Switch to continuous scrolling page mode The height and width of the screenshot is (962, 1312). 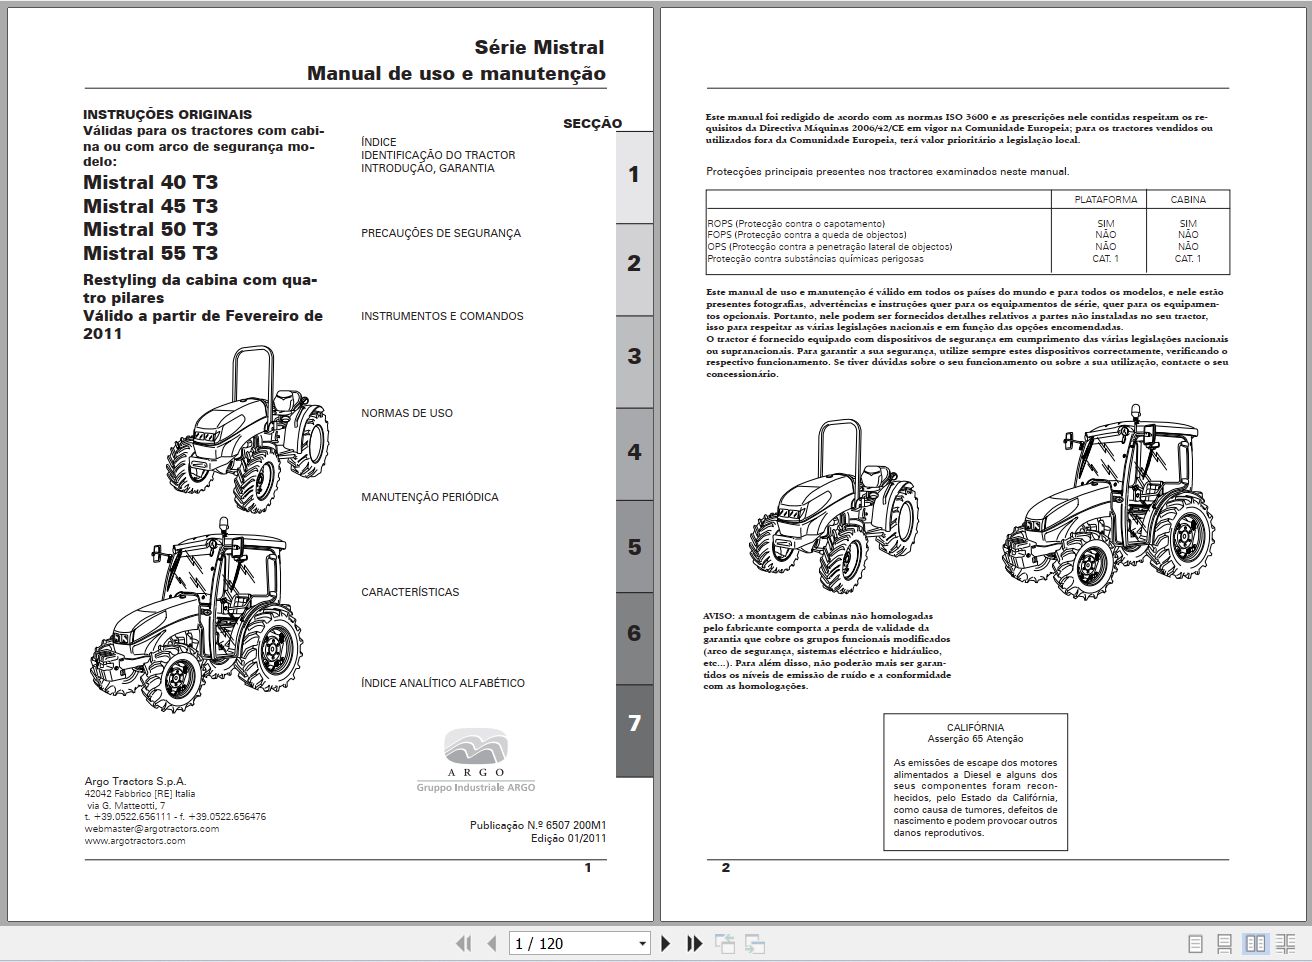pos(1224,943)
